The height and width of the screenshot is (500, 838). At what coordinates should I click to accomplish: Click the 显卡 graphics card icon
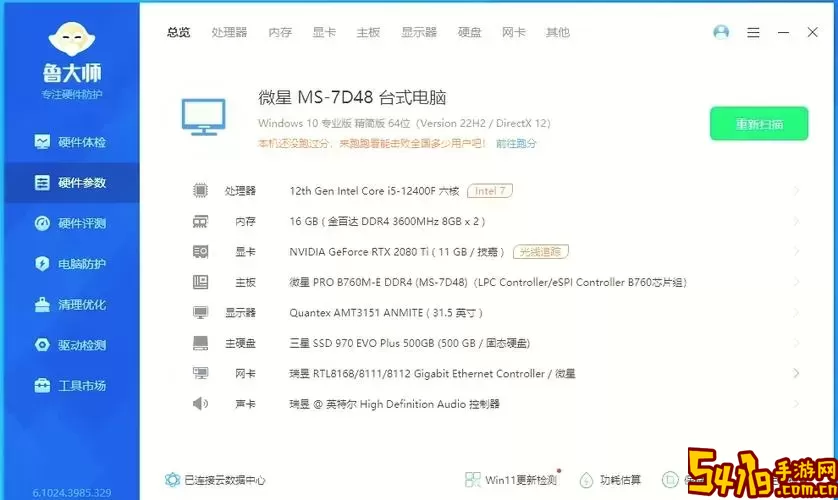point(200,252)
